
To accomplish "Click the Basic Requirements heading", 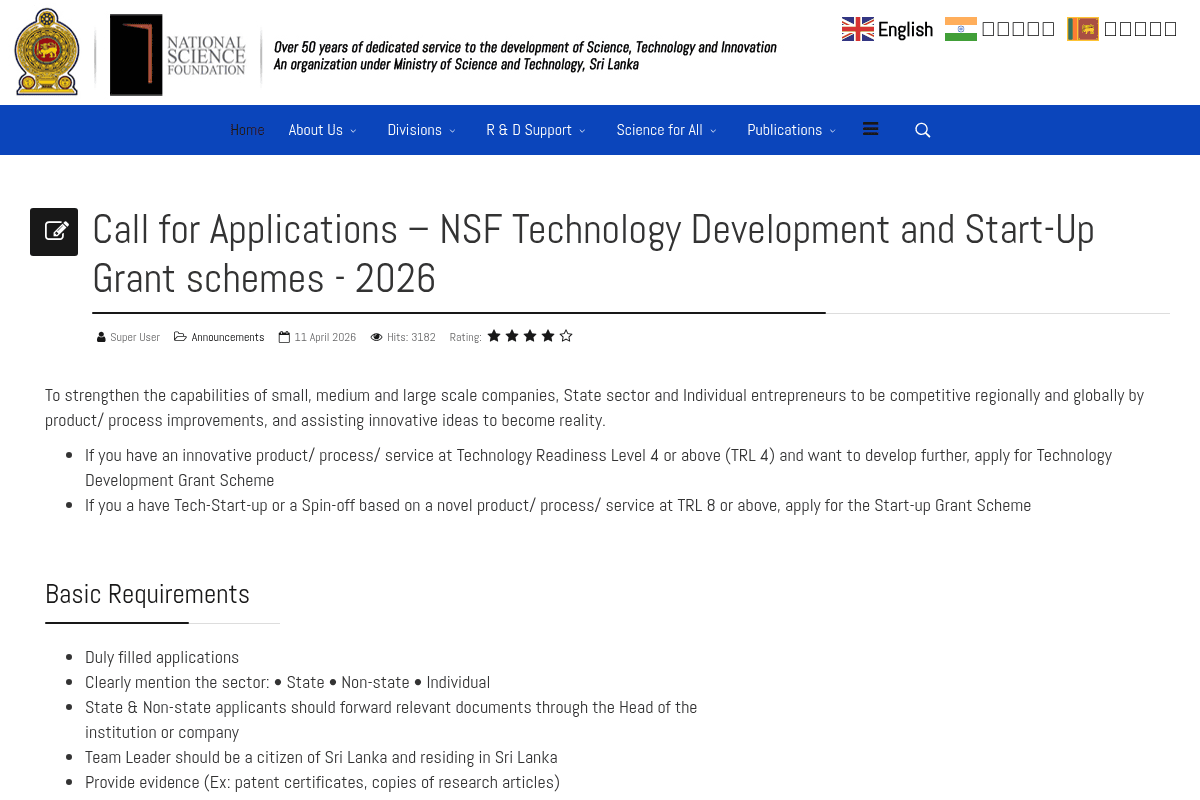I will pos(147,594).
